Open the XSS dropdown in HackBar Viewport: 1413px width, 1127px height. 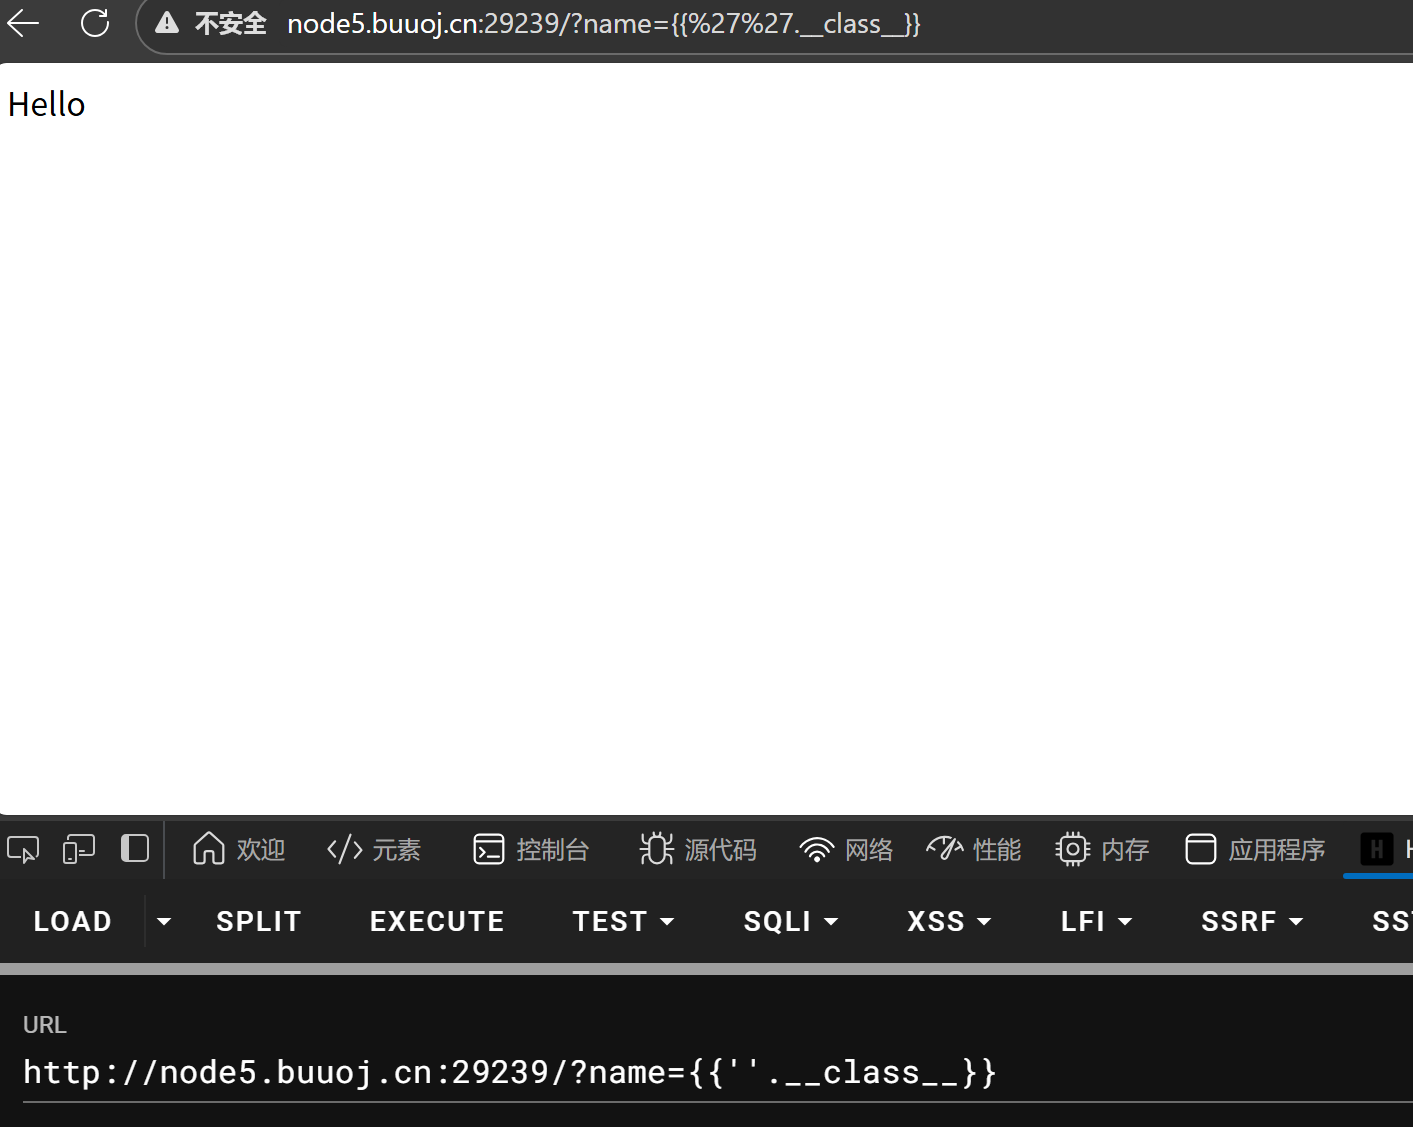click(948, 921)
